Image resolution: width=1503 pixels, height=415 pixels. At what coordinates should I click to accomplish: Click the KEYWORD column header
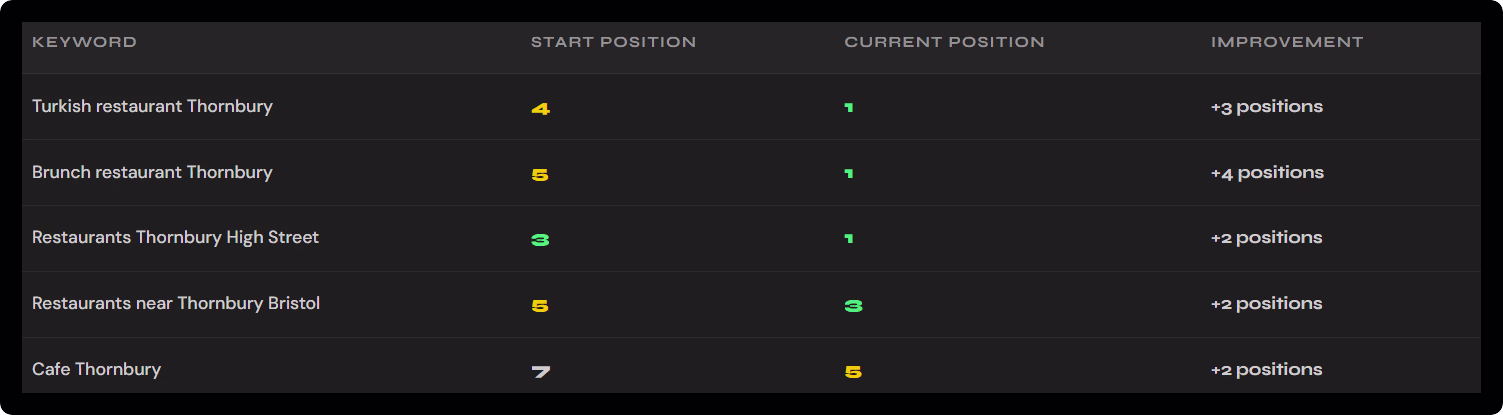(84, 42)
